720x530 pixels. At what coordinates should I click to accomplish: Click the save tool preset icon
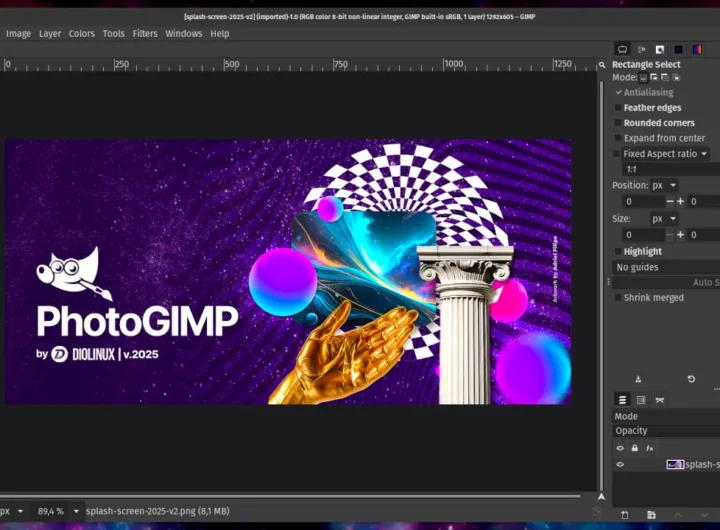pos(639,379)
